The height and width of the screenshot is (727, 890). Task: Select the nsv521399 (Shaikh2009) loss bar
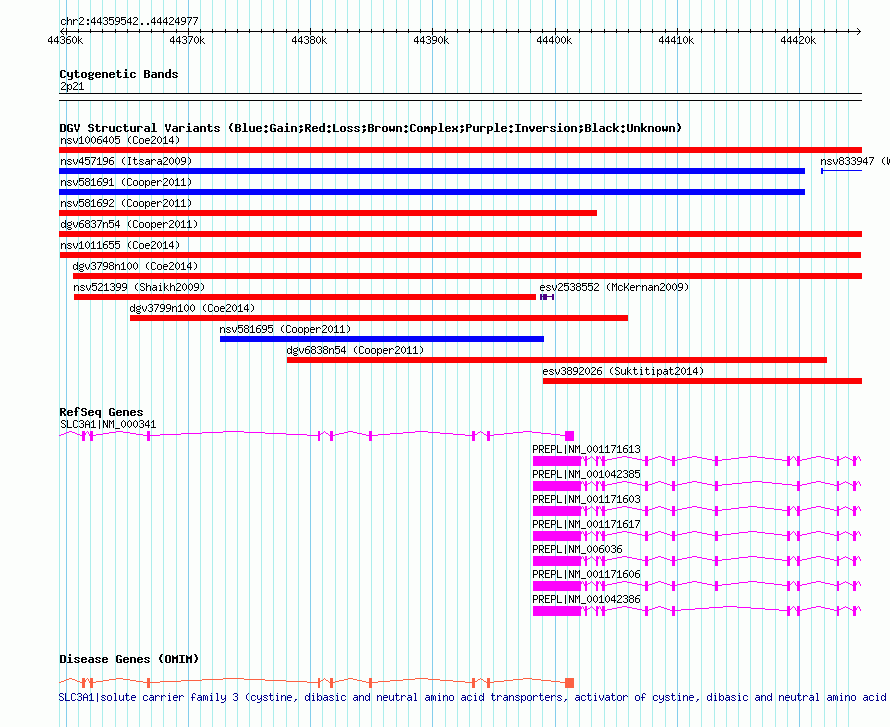pyautogui.click(x=305, y=297)
